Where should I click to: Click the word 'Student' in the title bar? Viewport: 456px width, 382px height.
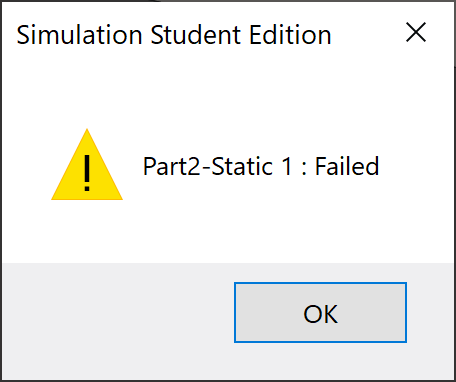click(196, 35)
